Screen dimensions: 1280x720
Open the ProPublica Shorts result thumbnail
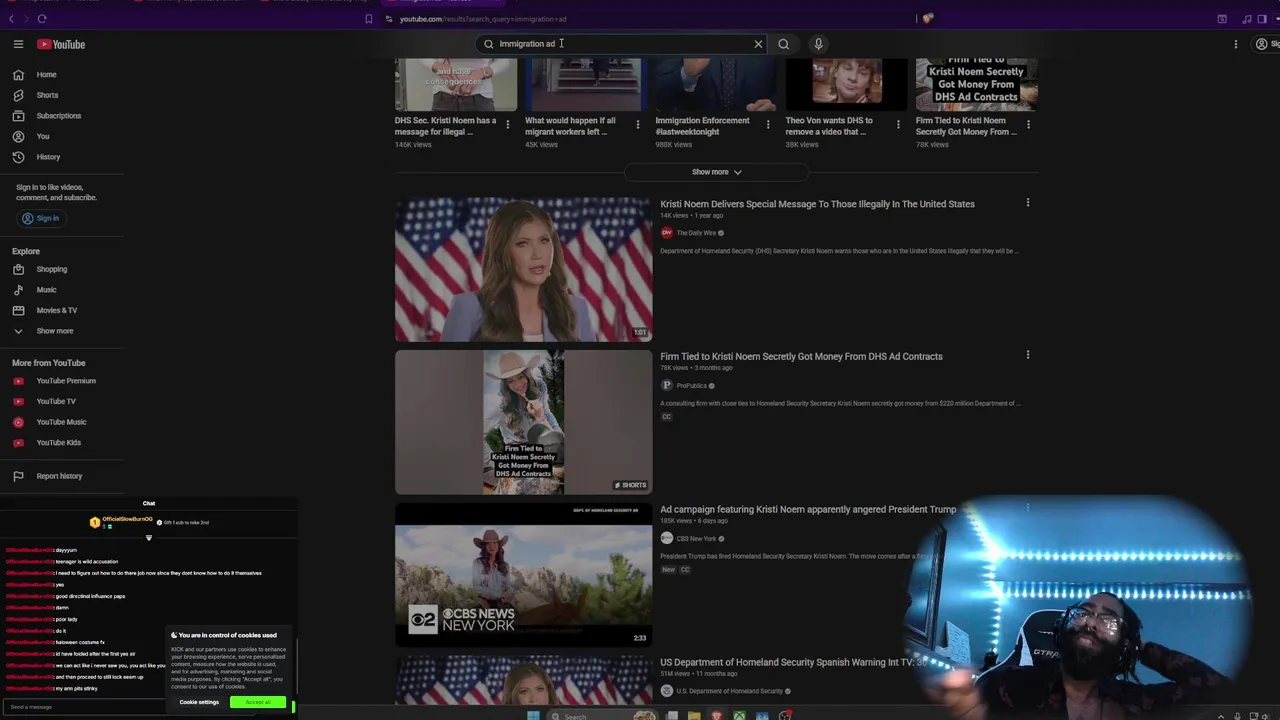523,422
